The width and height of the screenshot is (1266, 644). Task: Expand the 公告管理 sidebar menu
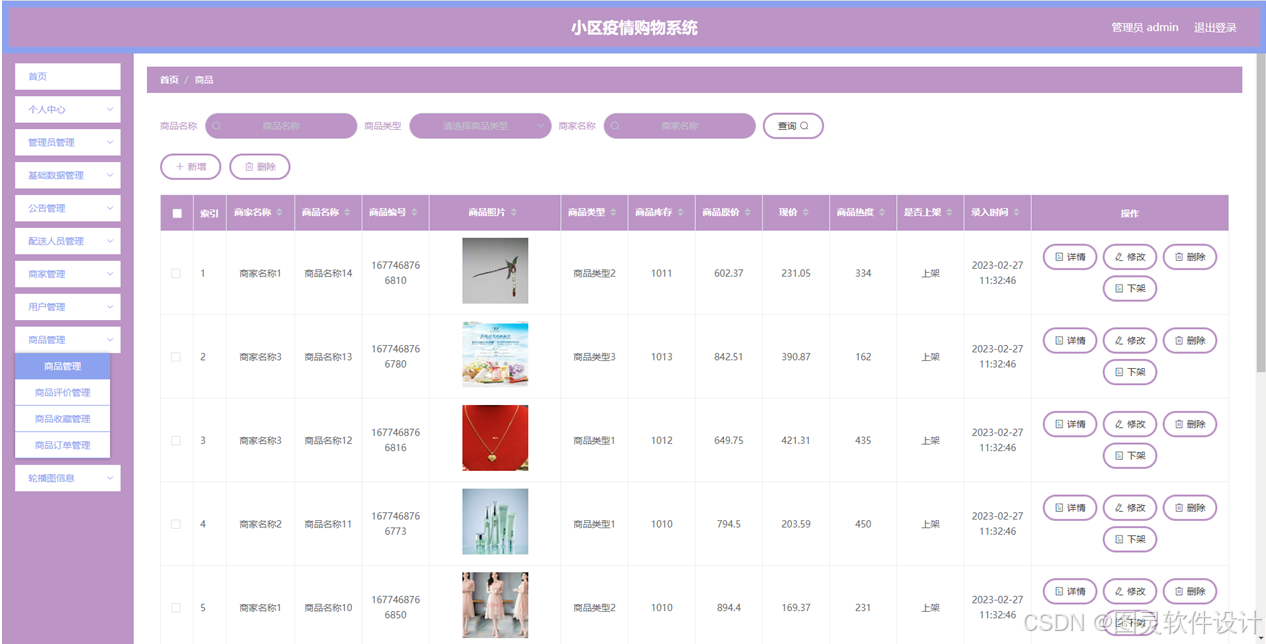(68, 208)
